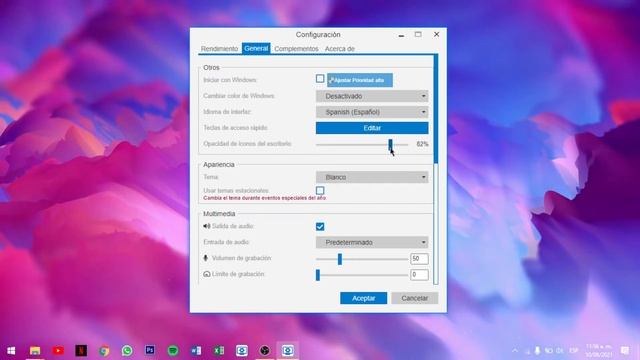This screenshot has width=640, height=360.
Task: Click the icon beside Límite de grabación
Action: pos(207,274)
